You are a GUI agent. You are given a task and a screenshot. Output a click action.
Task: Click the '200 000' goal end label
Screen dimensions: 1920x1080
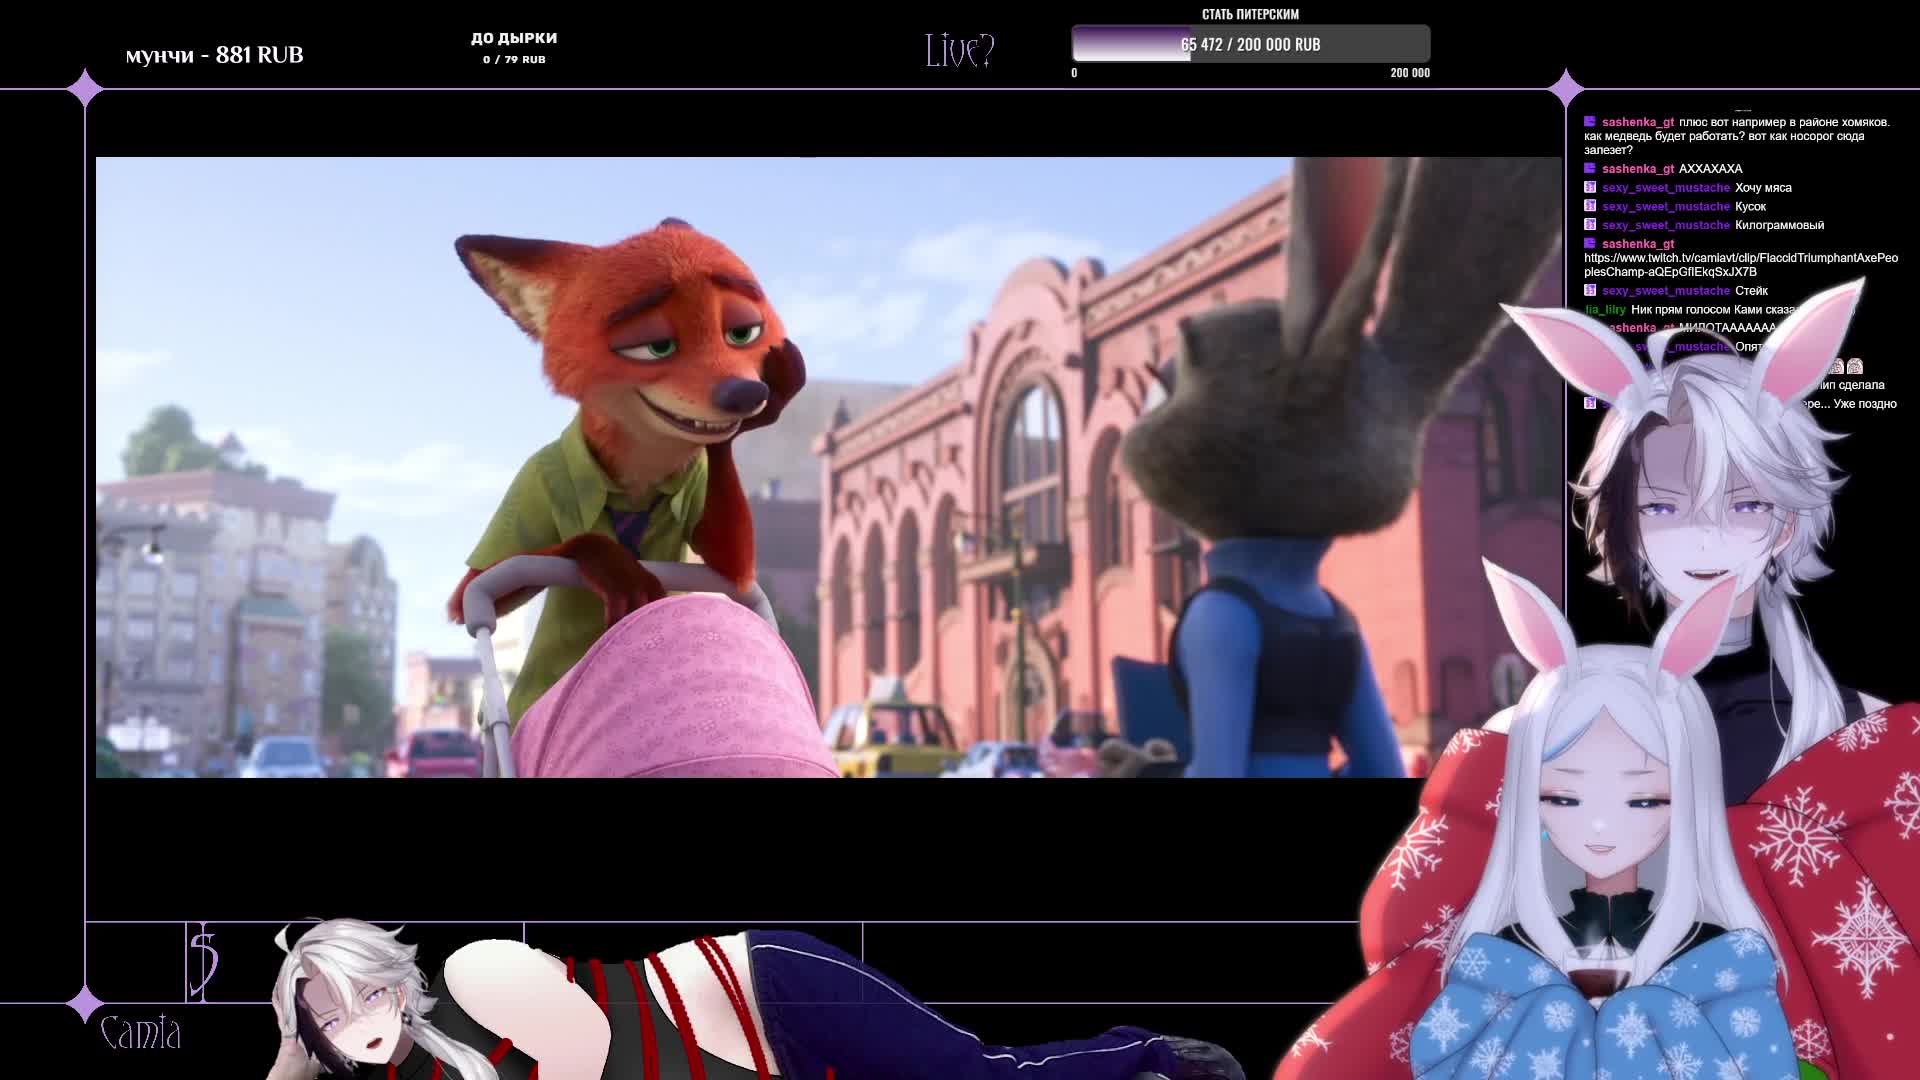1410,73
